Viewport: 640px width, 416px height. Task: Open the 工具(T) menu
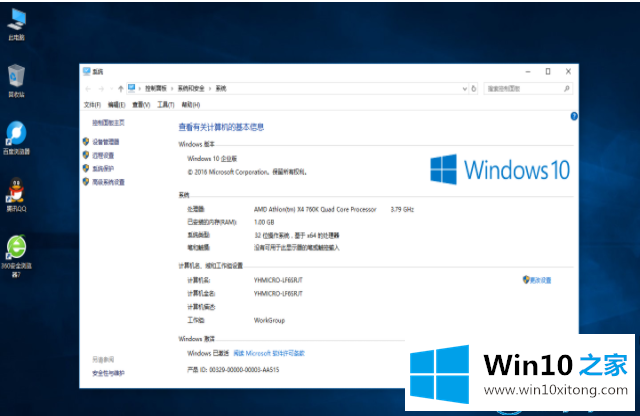point(166,105)
